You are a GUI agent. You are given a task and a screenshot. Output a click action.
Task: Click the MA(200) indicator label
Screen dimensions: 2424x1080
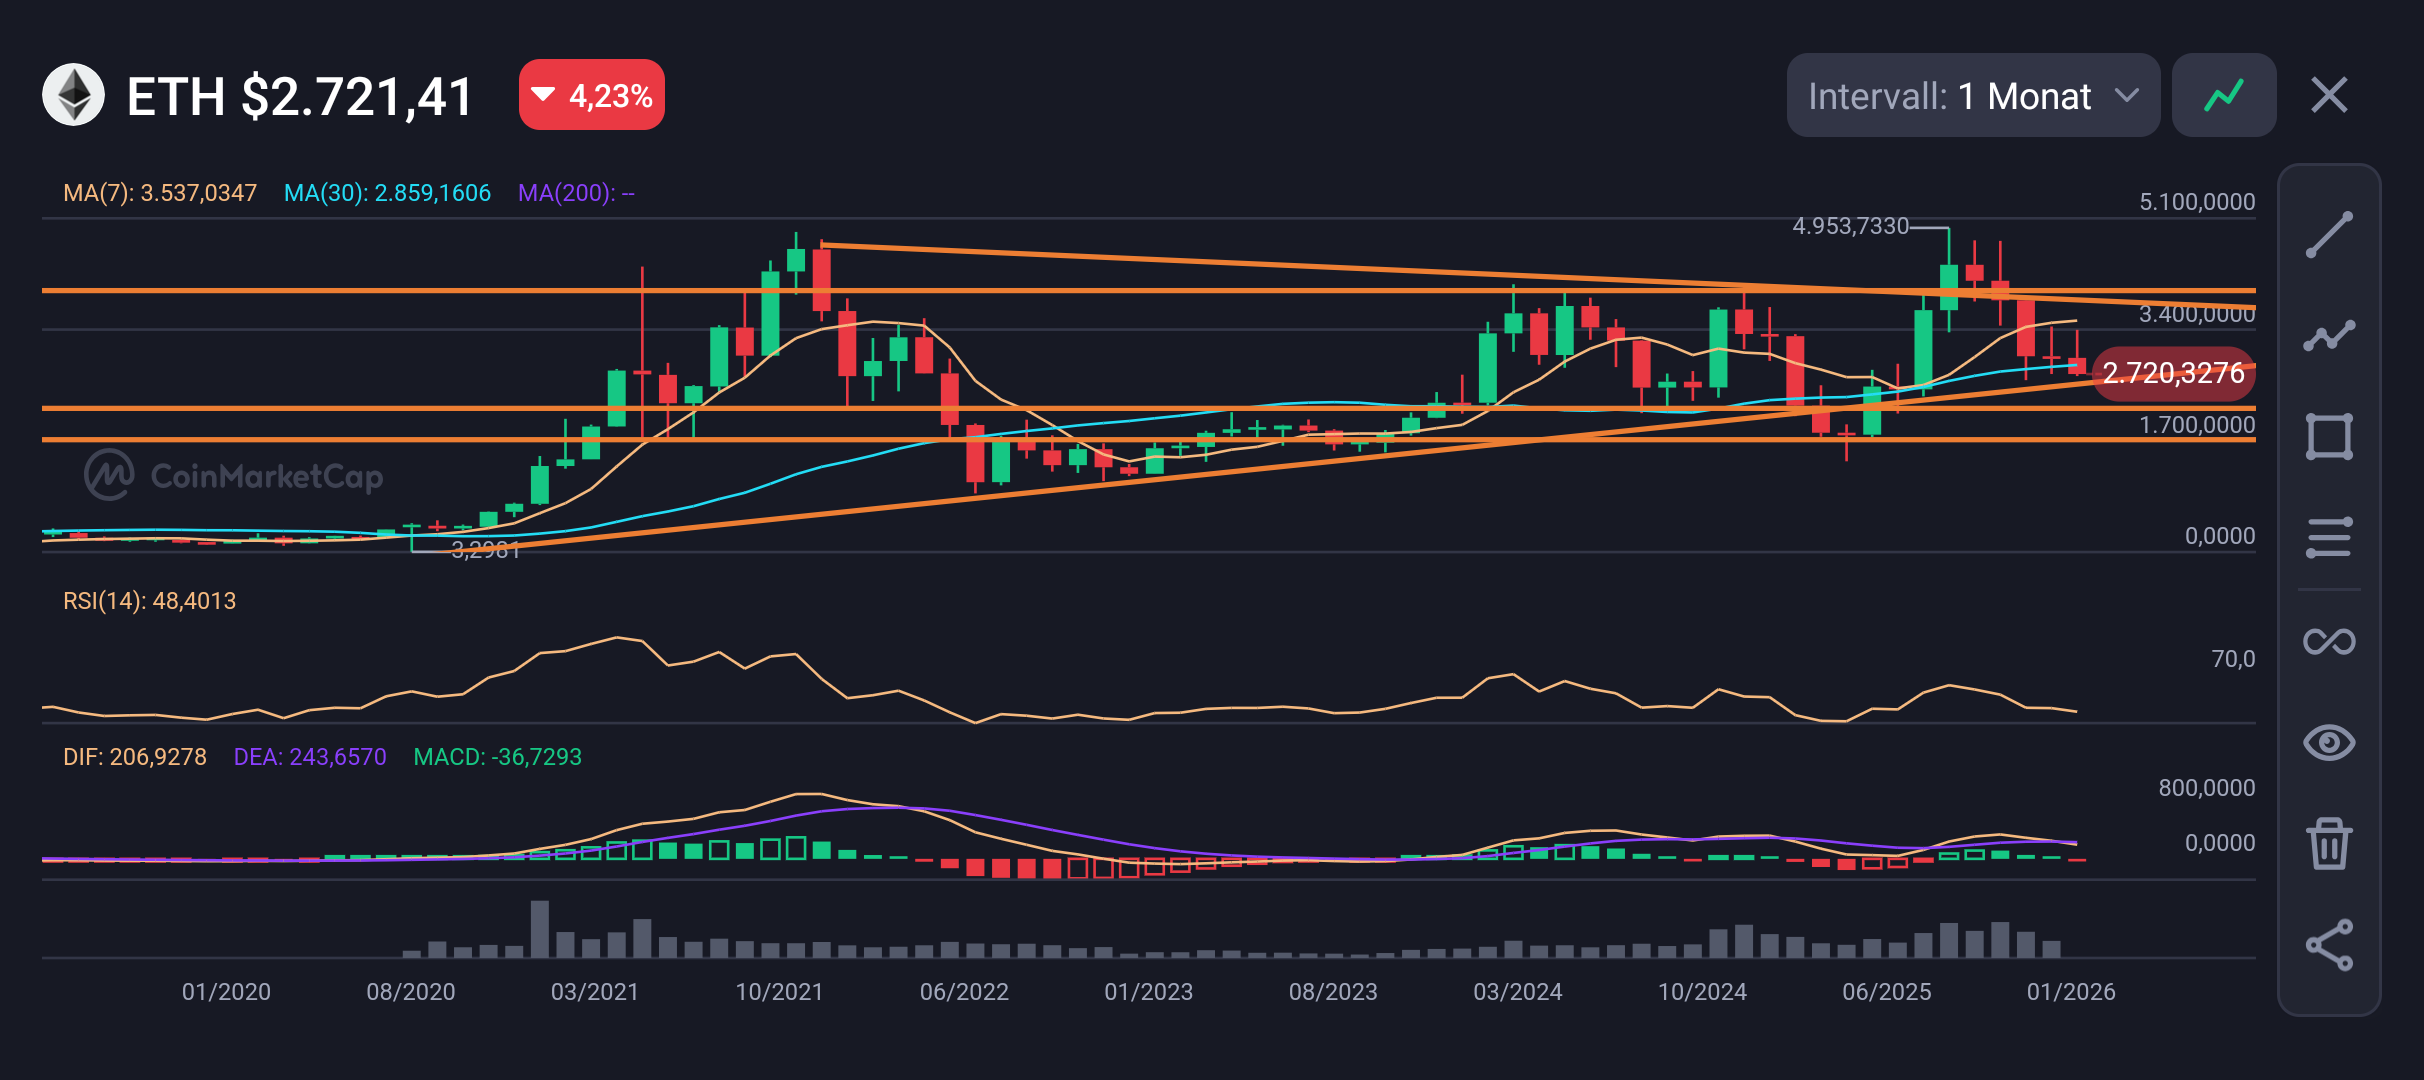[x=576, y=193]
